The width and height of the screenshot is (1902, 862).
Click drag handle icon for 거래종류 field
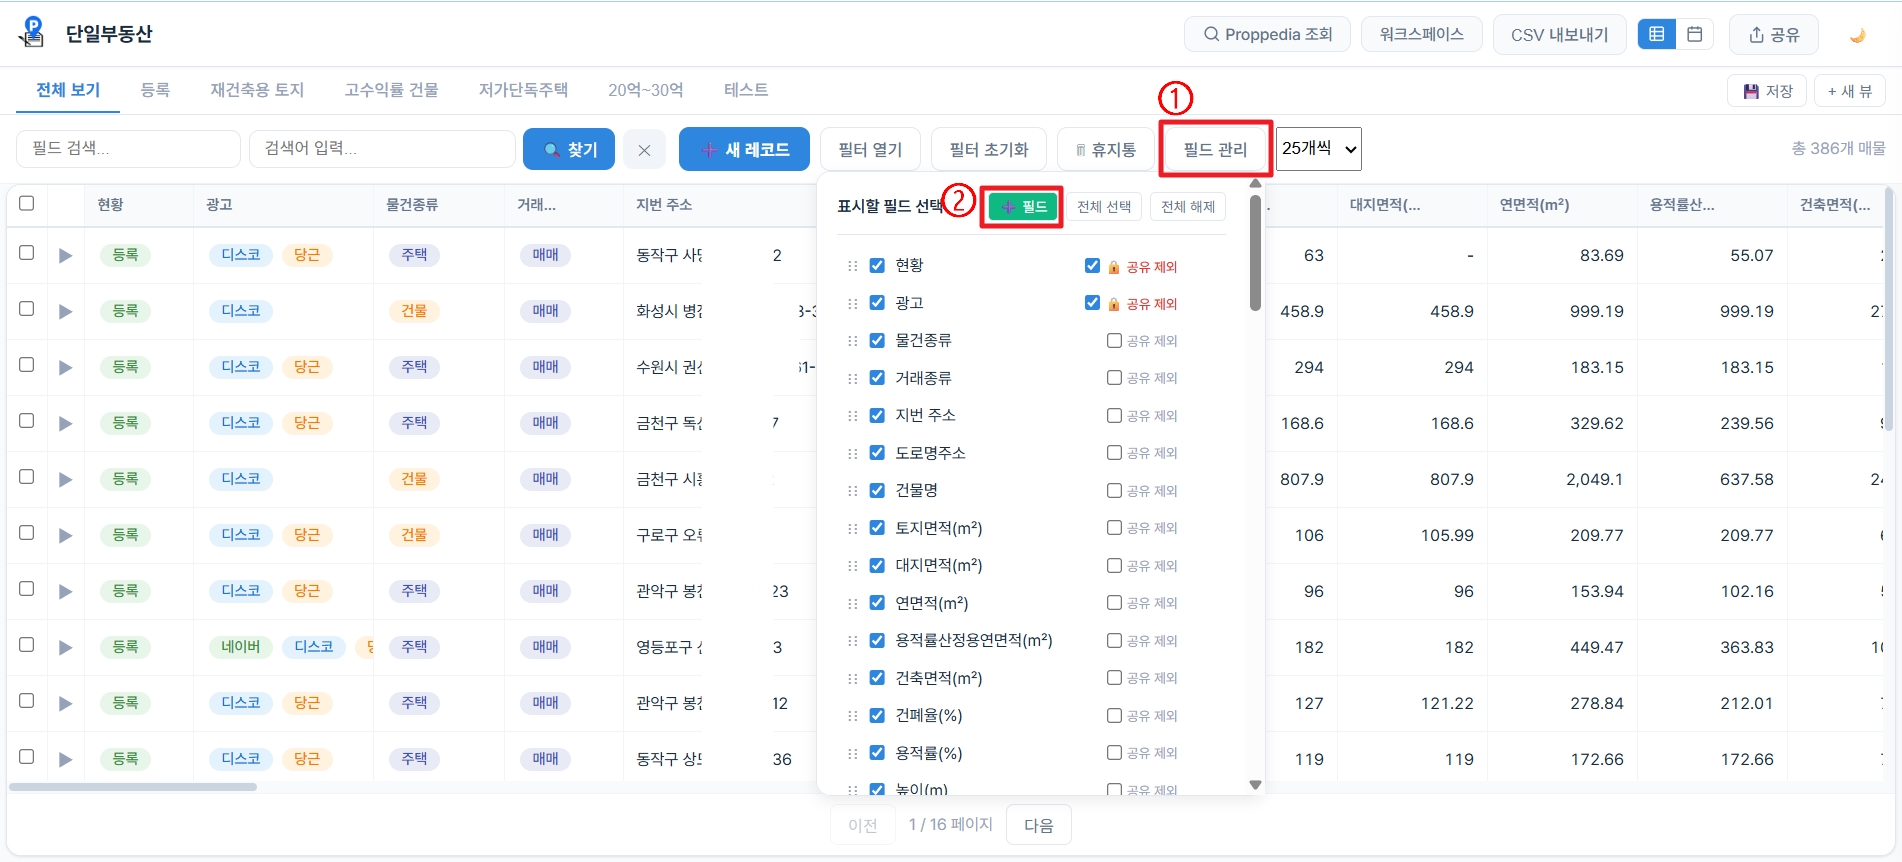pyautogui.click(x=853, y=379)
